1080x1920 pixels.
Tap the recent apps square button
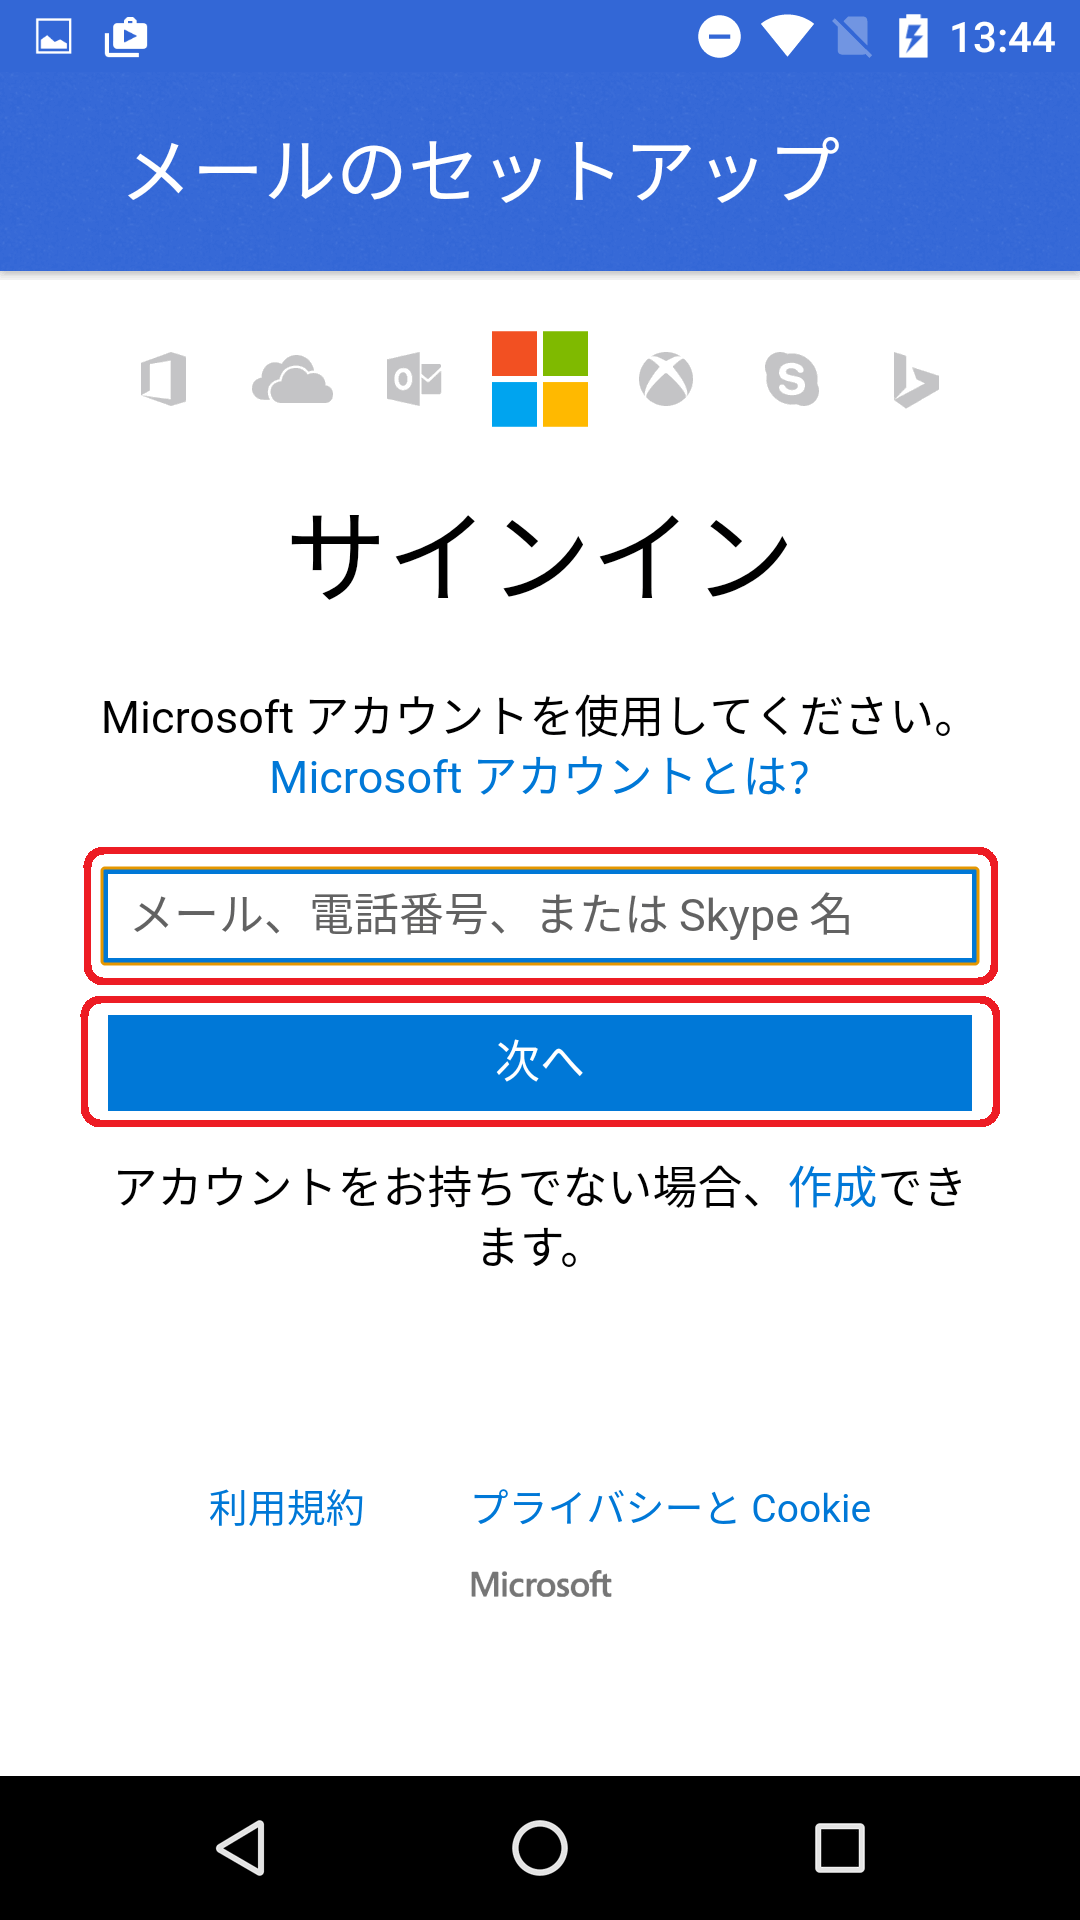click(x=840, y=1847)
